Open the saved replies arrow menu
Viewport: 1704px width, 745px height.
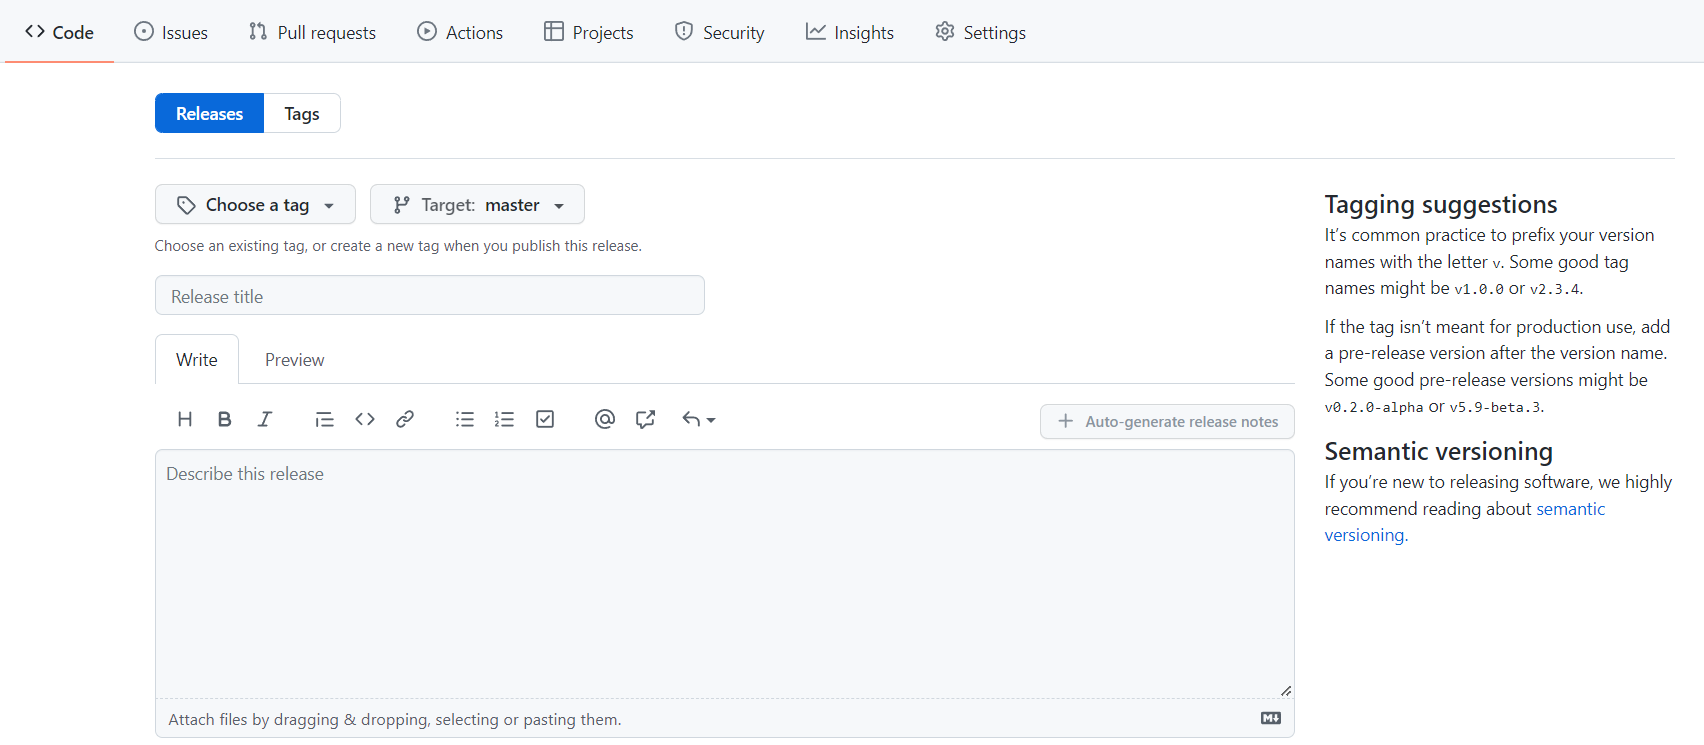click(699, 419)
